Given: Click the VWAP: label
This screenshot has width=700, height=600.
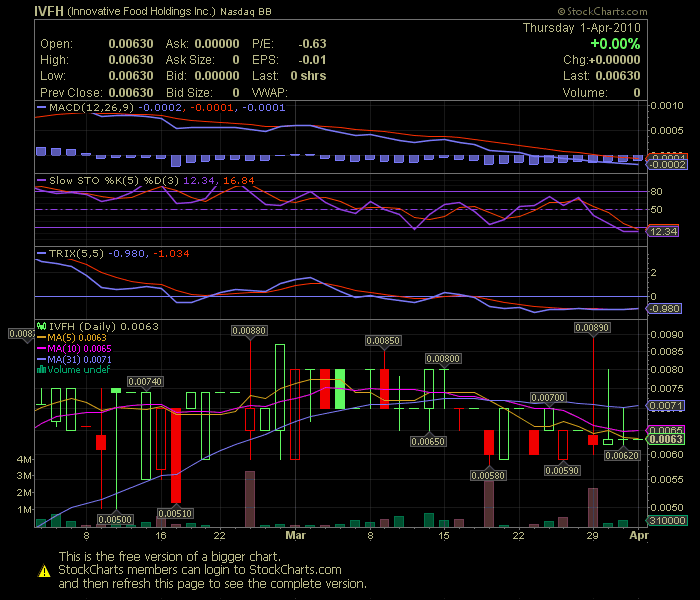Looking at the screenshot, I should (270, 92).
